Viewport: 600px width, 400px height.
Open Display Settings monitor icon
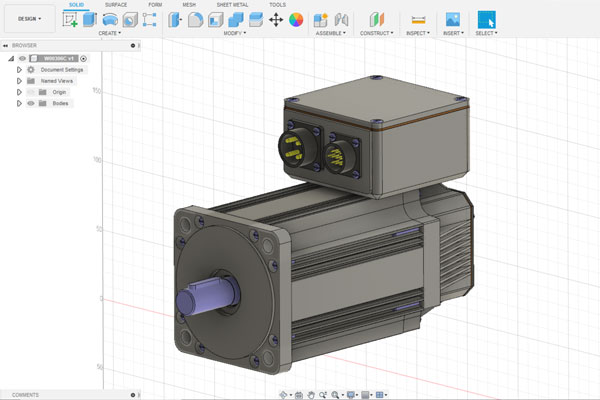click(351, 395)
